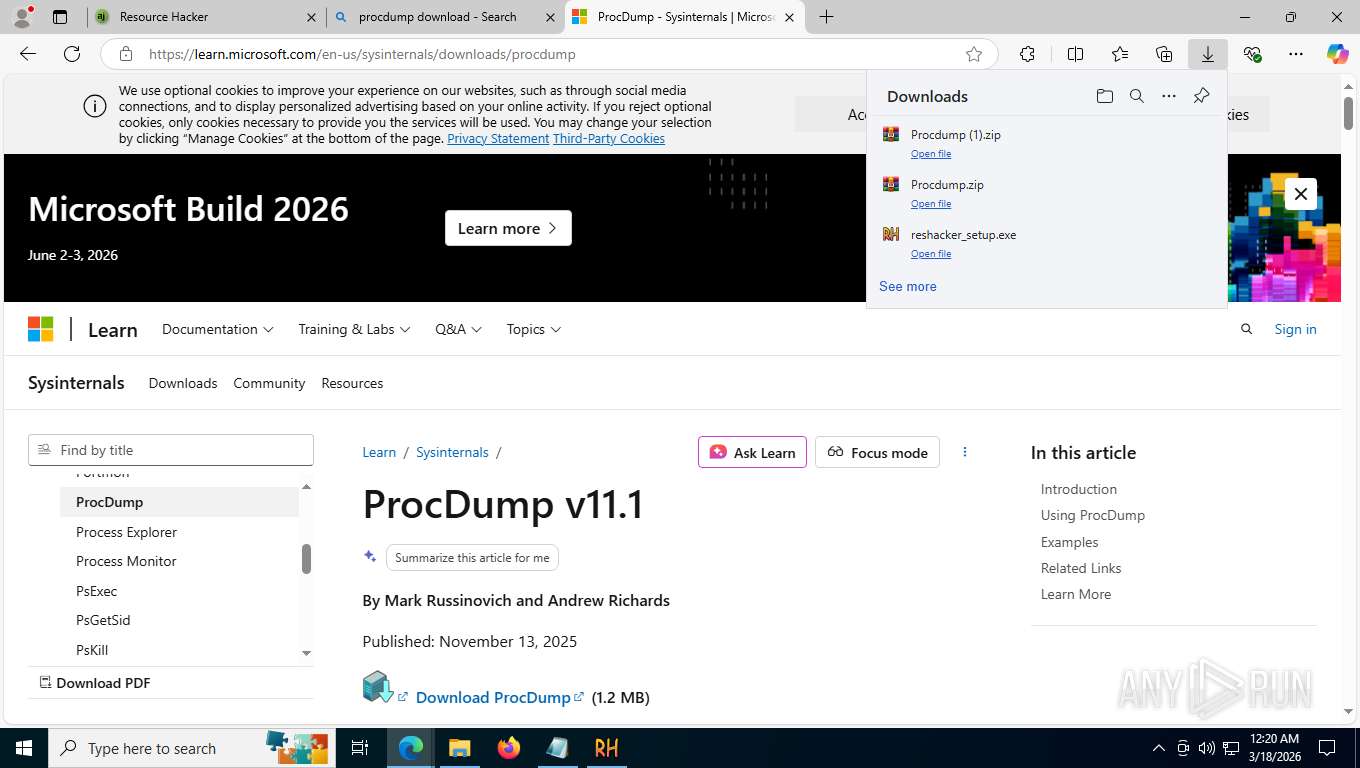Open Windows Start menu

pyautogui.click(x=24, y=748)
